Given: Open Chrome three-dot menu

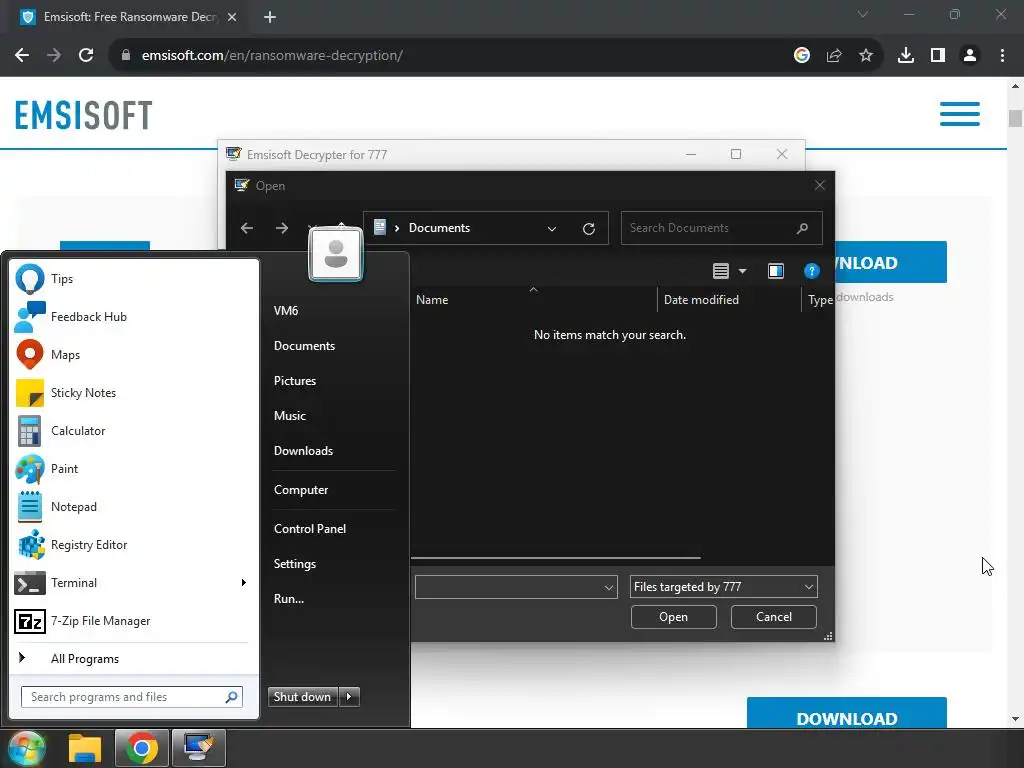Looking at the screenshot, I should coord(1002,56).
